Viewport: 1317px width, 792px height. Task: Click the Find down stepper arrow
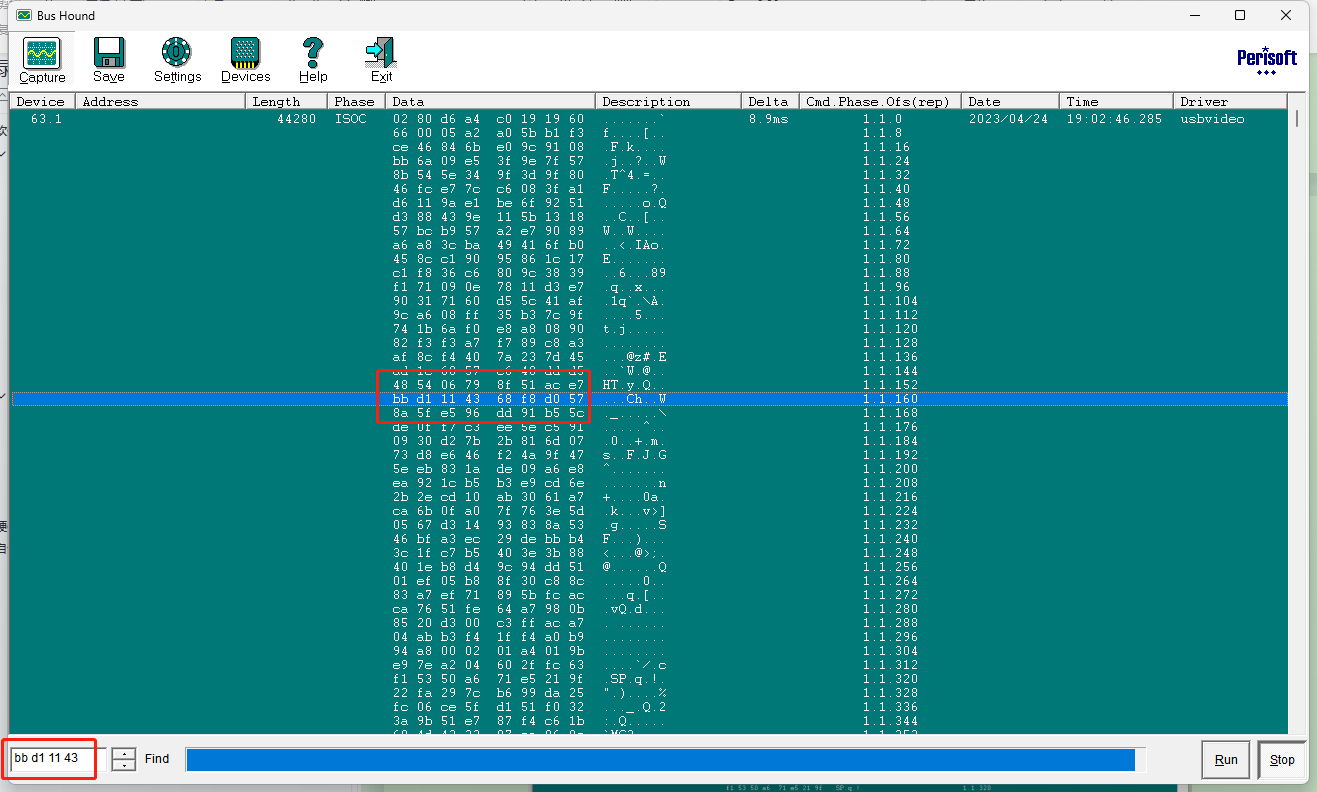pos(123,765)
